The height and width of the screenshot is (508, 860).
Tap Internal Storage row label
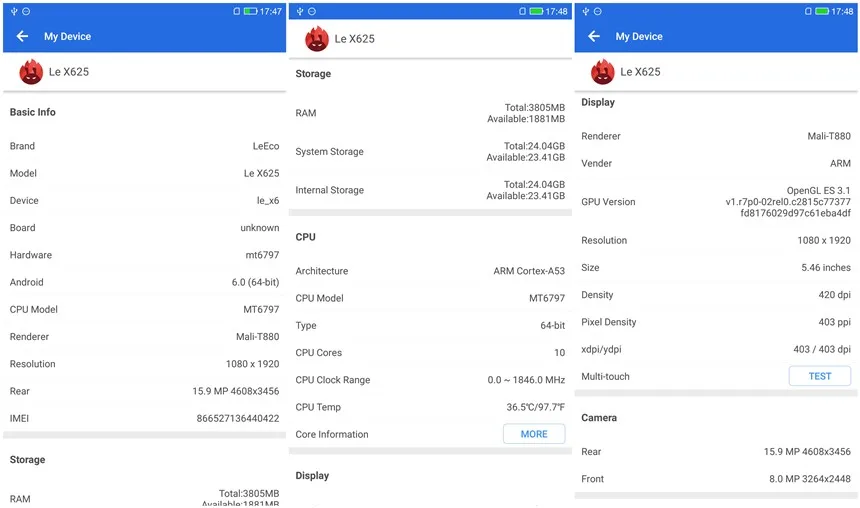point(329,190)
